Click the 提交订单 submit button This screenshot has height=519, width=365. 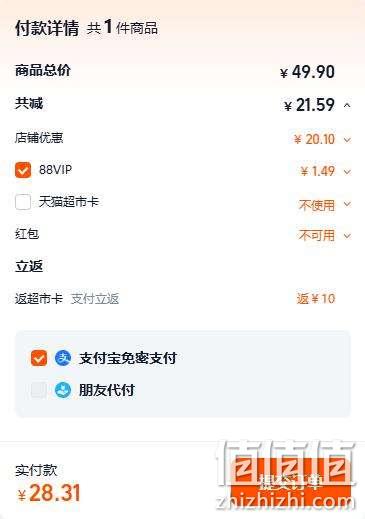click(x=290, y=482)
